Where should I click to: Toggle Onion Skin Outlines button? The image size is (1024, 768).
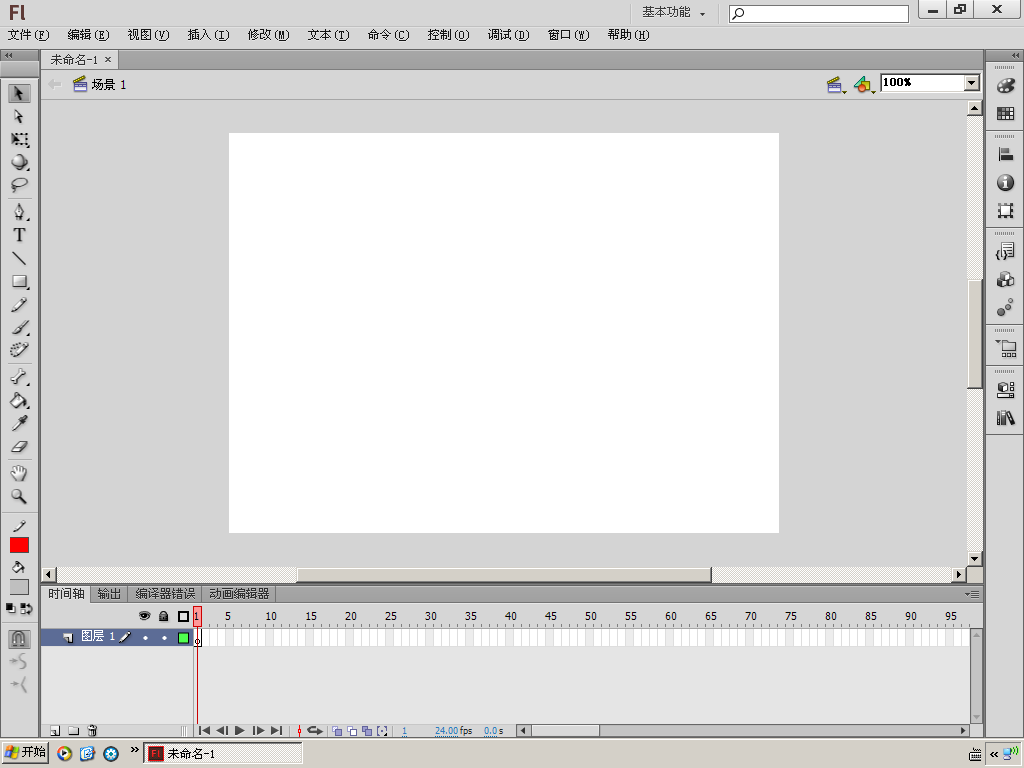352,731
